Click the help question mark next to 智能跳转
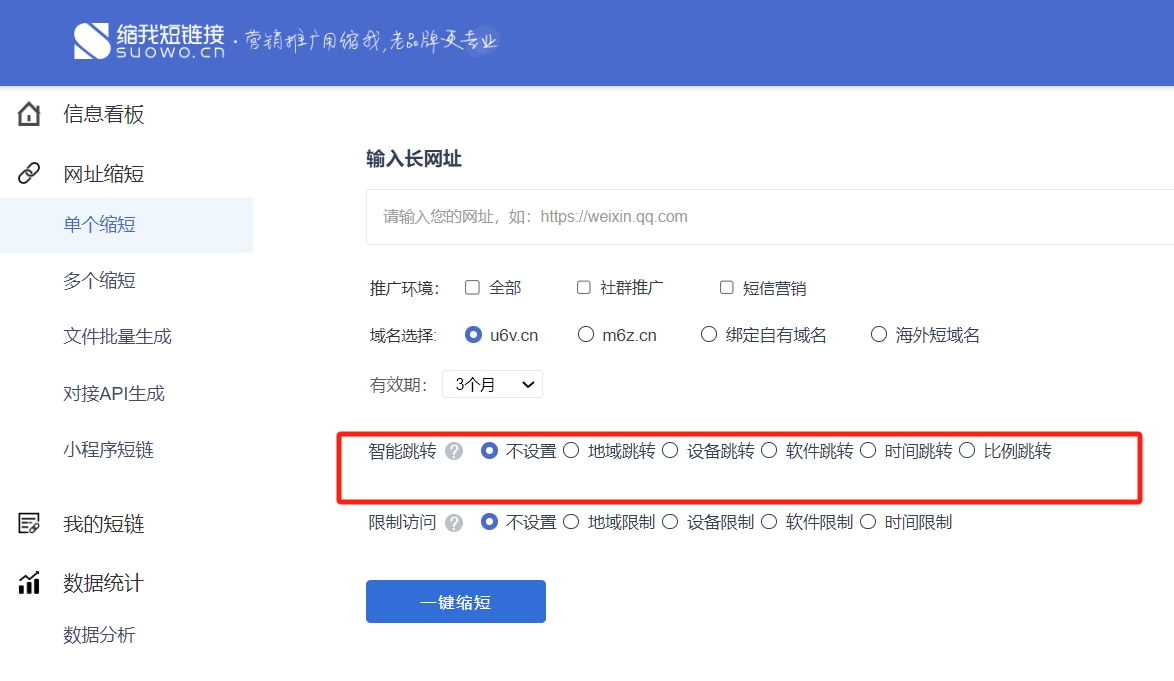1174x681 pixels. point(454,451)
